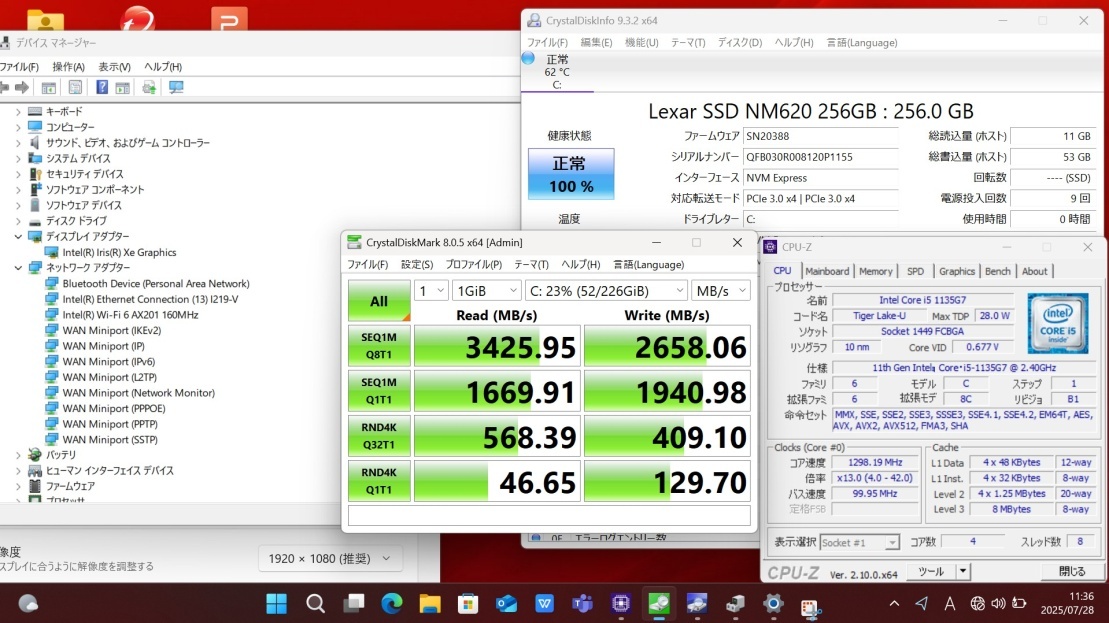Click the update driver toolbar icon
The height and width of the screenshot is (623, 1109).
coord(149,88)
